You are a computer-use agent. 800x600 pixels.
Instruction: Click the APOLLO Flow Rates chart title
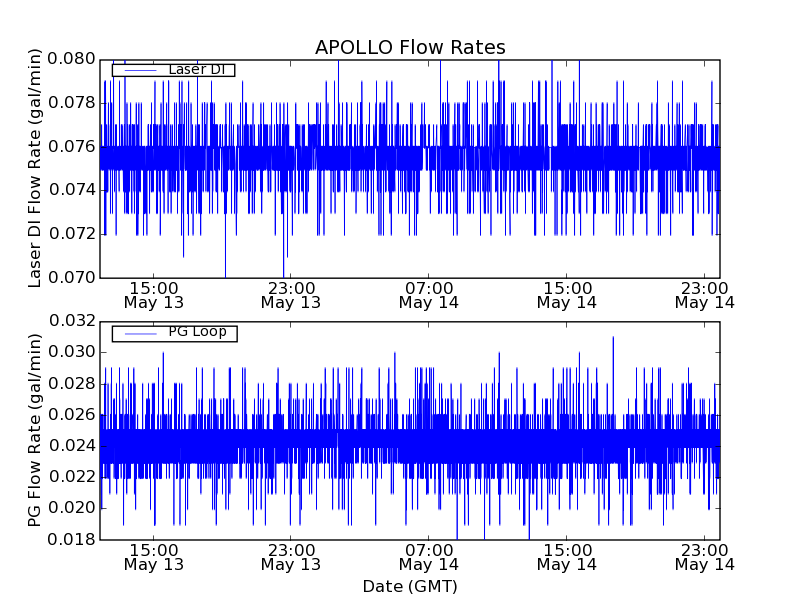[410, 48]
